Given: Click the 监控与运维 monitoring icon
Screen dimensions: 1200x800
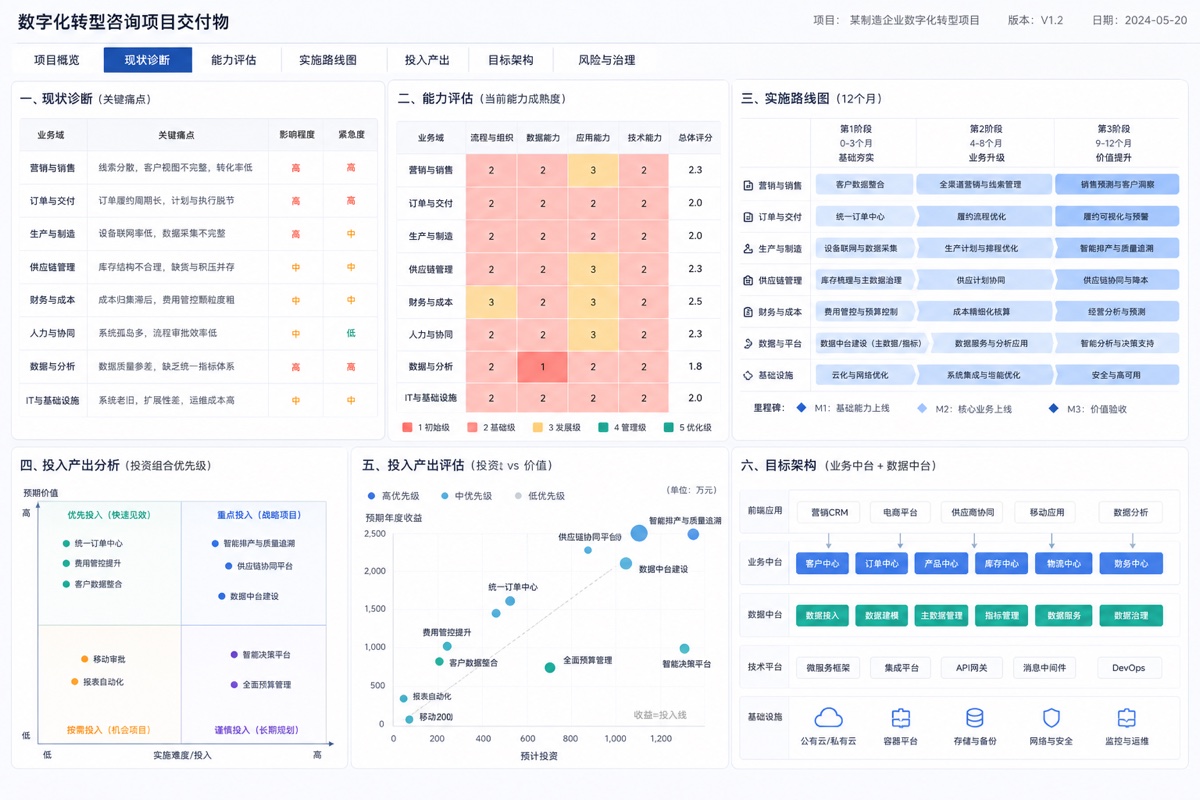Looking at the screenshot, I should 1127,718.
